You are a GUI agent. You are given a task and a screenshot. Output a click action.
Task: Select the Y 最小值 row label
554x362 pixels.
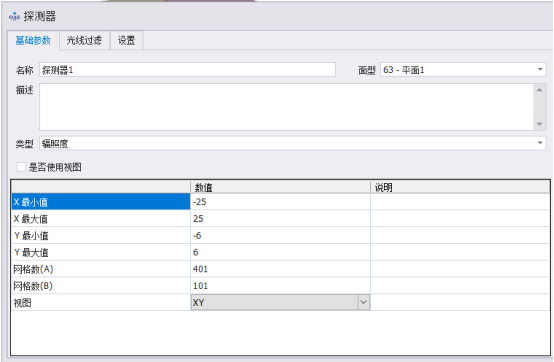point(101,235)
